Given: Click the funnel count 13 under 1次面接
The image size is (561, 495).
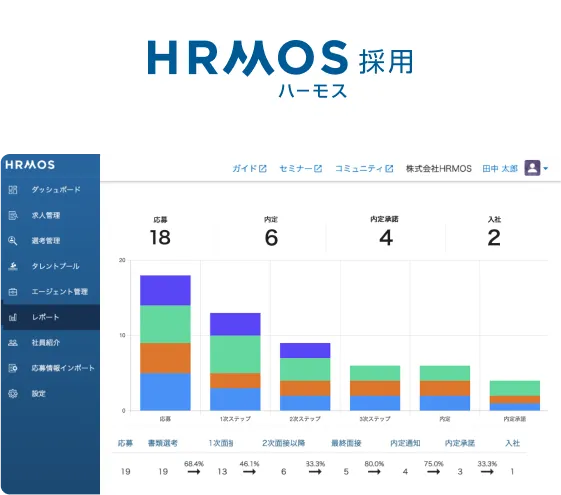Looking at the screenshot, I should click(222, 472).
